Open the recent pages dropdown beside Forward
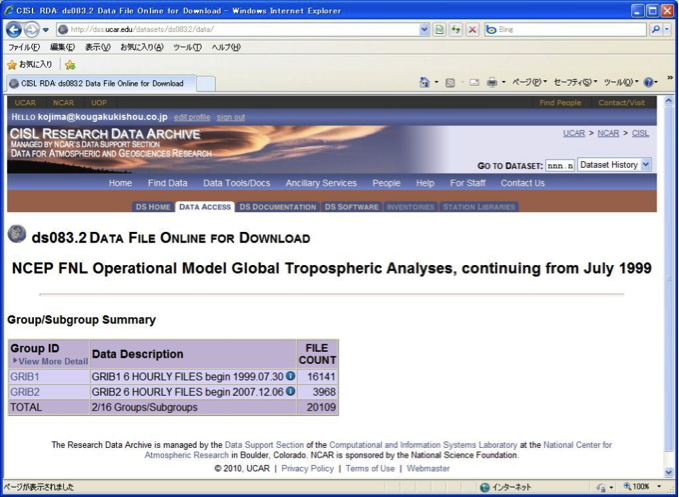 pos(45,30)
